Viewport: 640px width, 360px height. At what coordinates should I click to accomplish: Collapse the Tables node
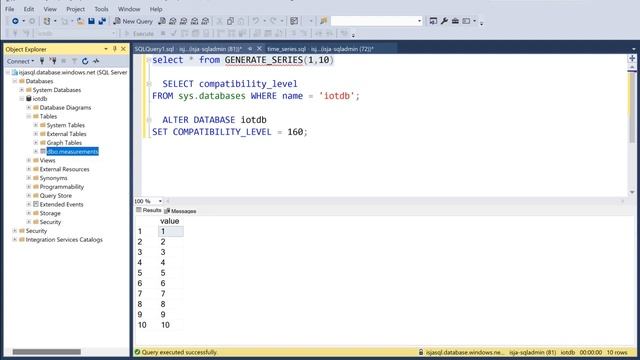(x=29, y=116)
